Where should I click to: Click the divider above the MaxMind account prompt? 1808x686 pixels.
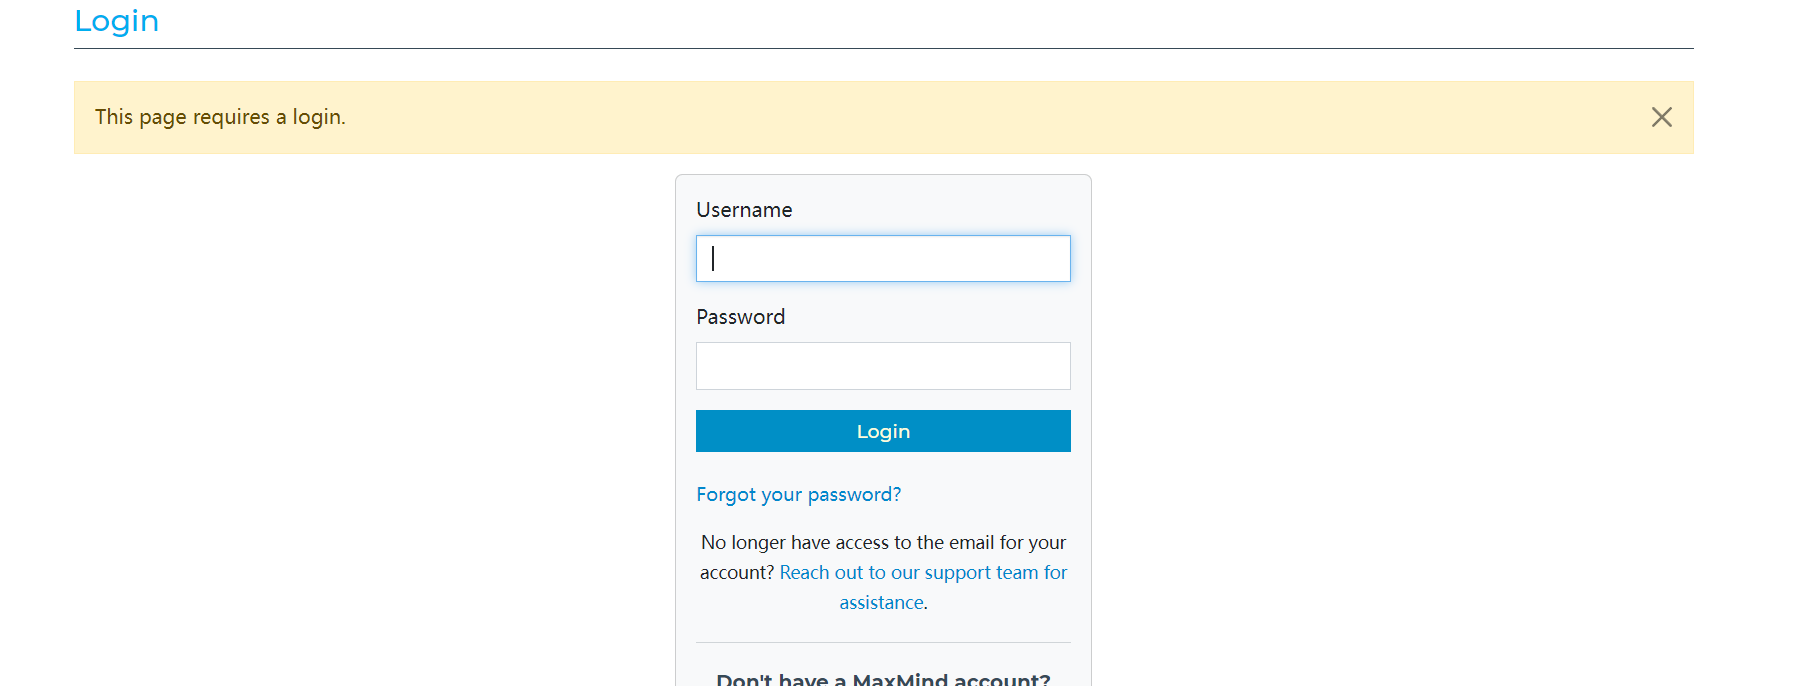tap(883, 642)
